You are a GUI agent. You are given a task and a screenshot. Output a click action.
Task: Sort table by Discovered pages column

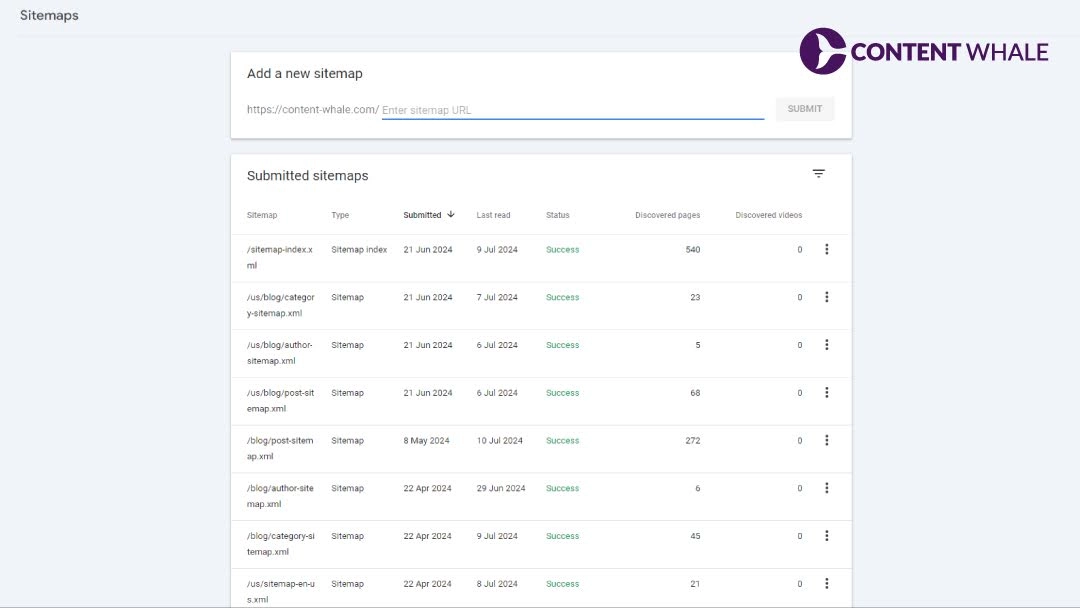click(x=667, y=215)
